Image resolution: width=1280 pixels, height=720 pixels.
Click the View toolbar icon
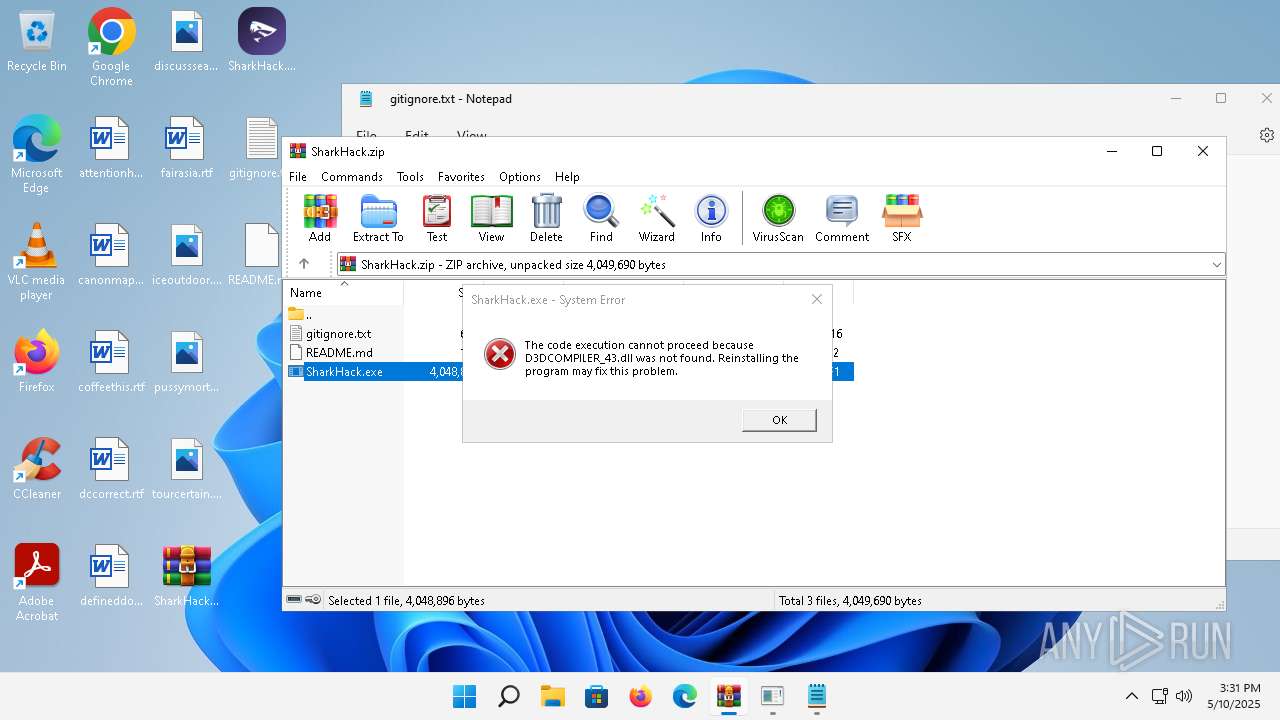[491, 218]
